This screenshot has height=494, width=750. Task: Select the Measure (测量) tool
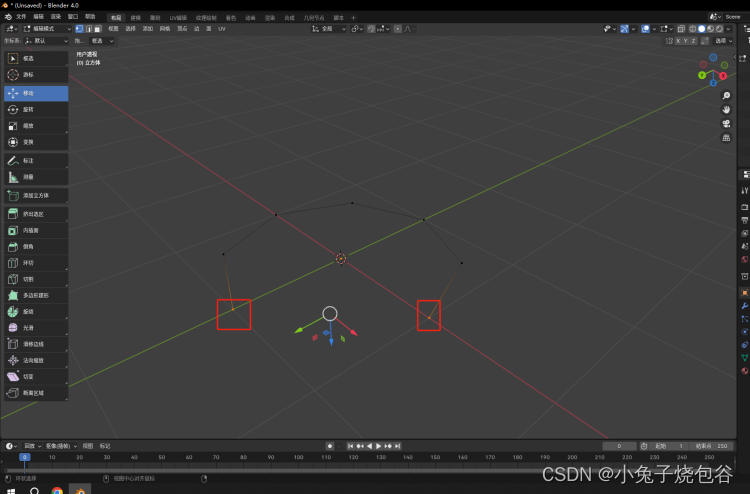36,177
